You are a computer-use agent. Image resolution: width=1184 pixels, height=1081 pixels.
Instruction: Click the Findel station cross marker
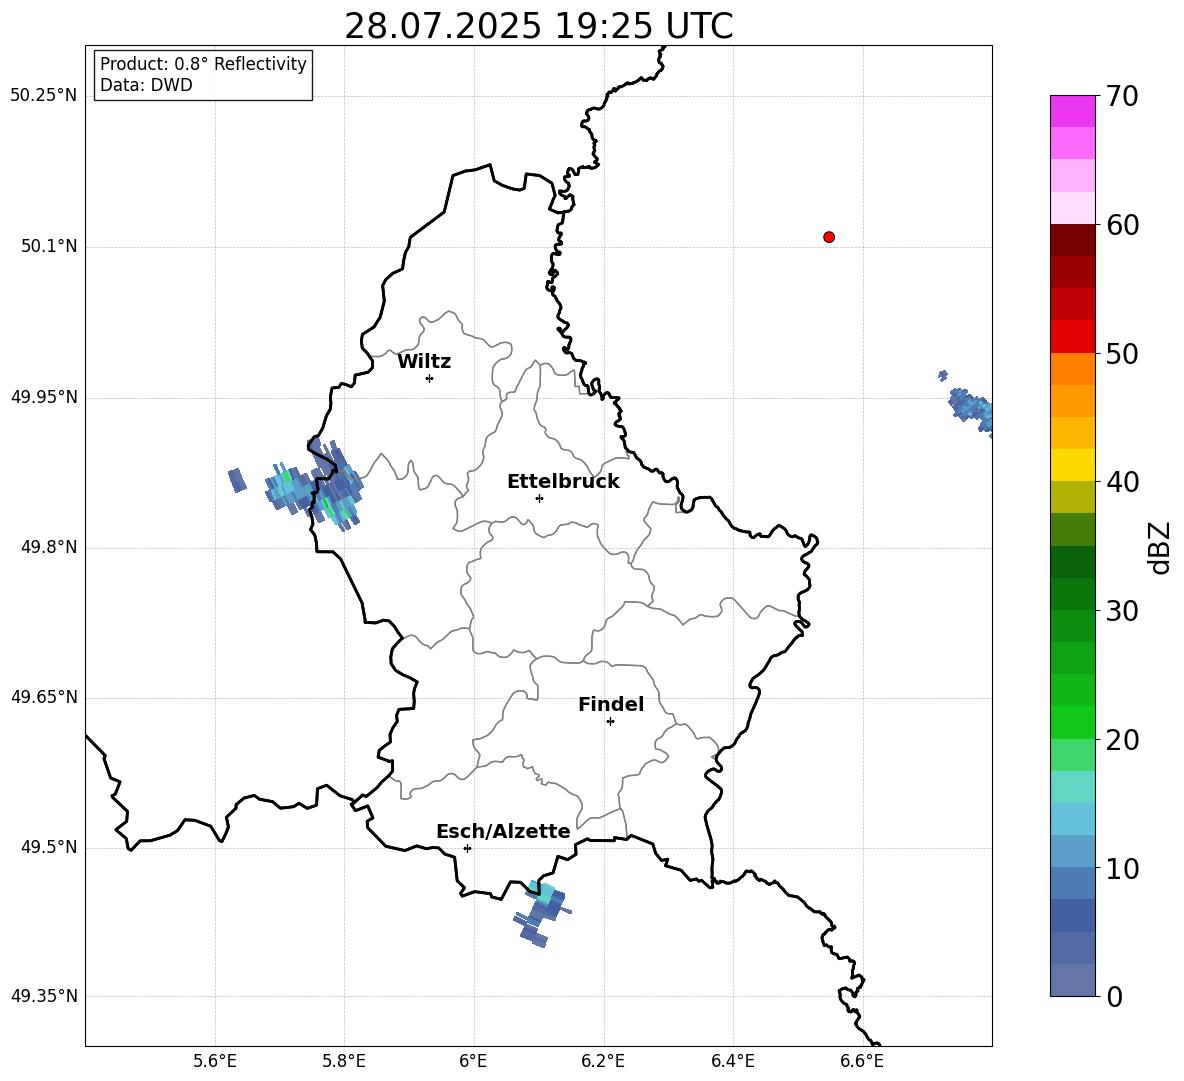pos(610,722)
